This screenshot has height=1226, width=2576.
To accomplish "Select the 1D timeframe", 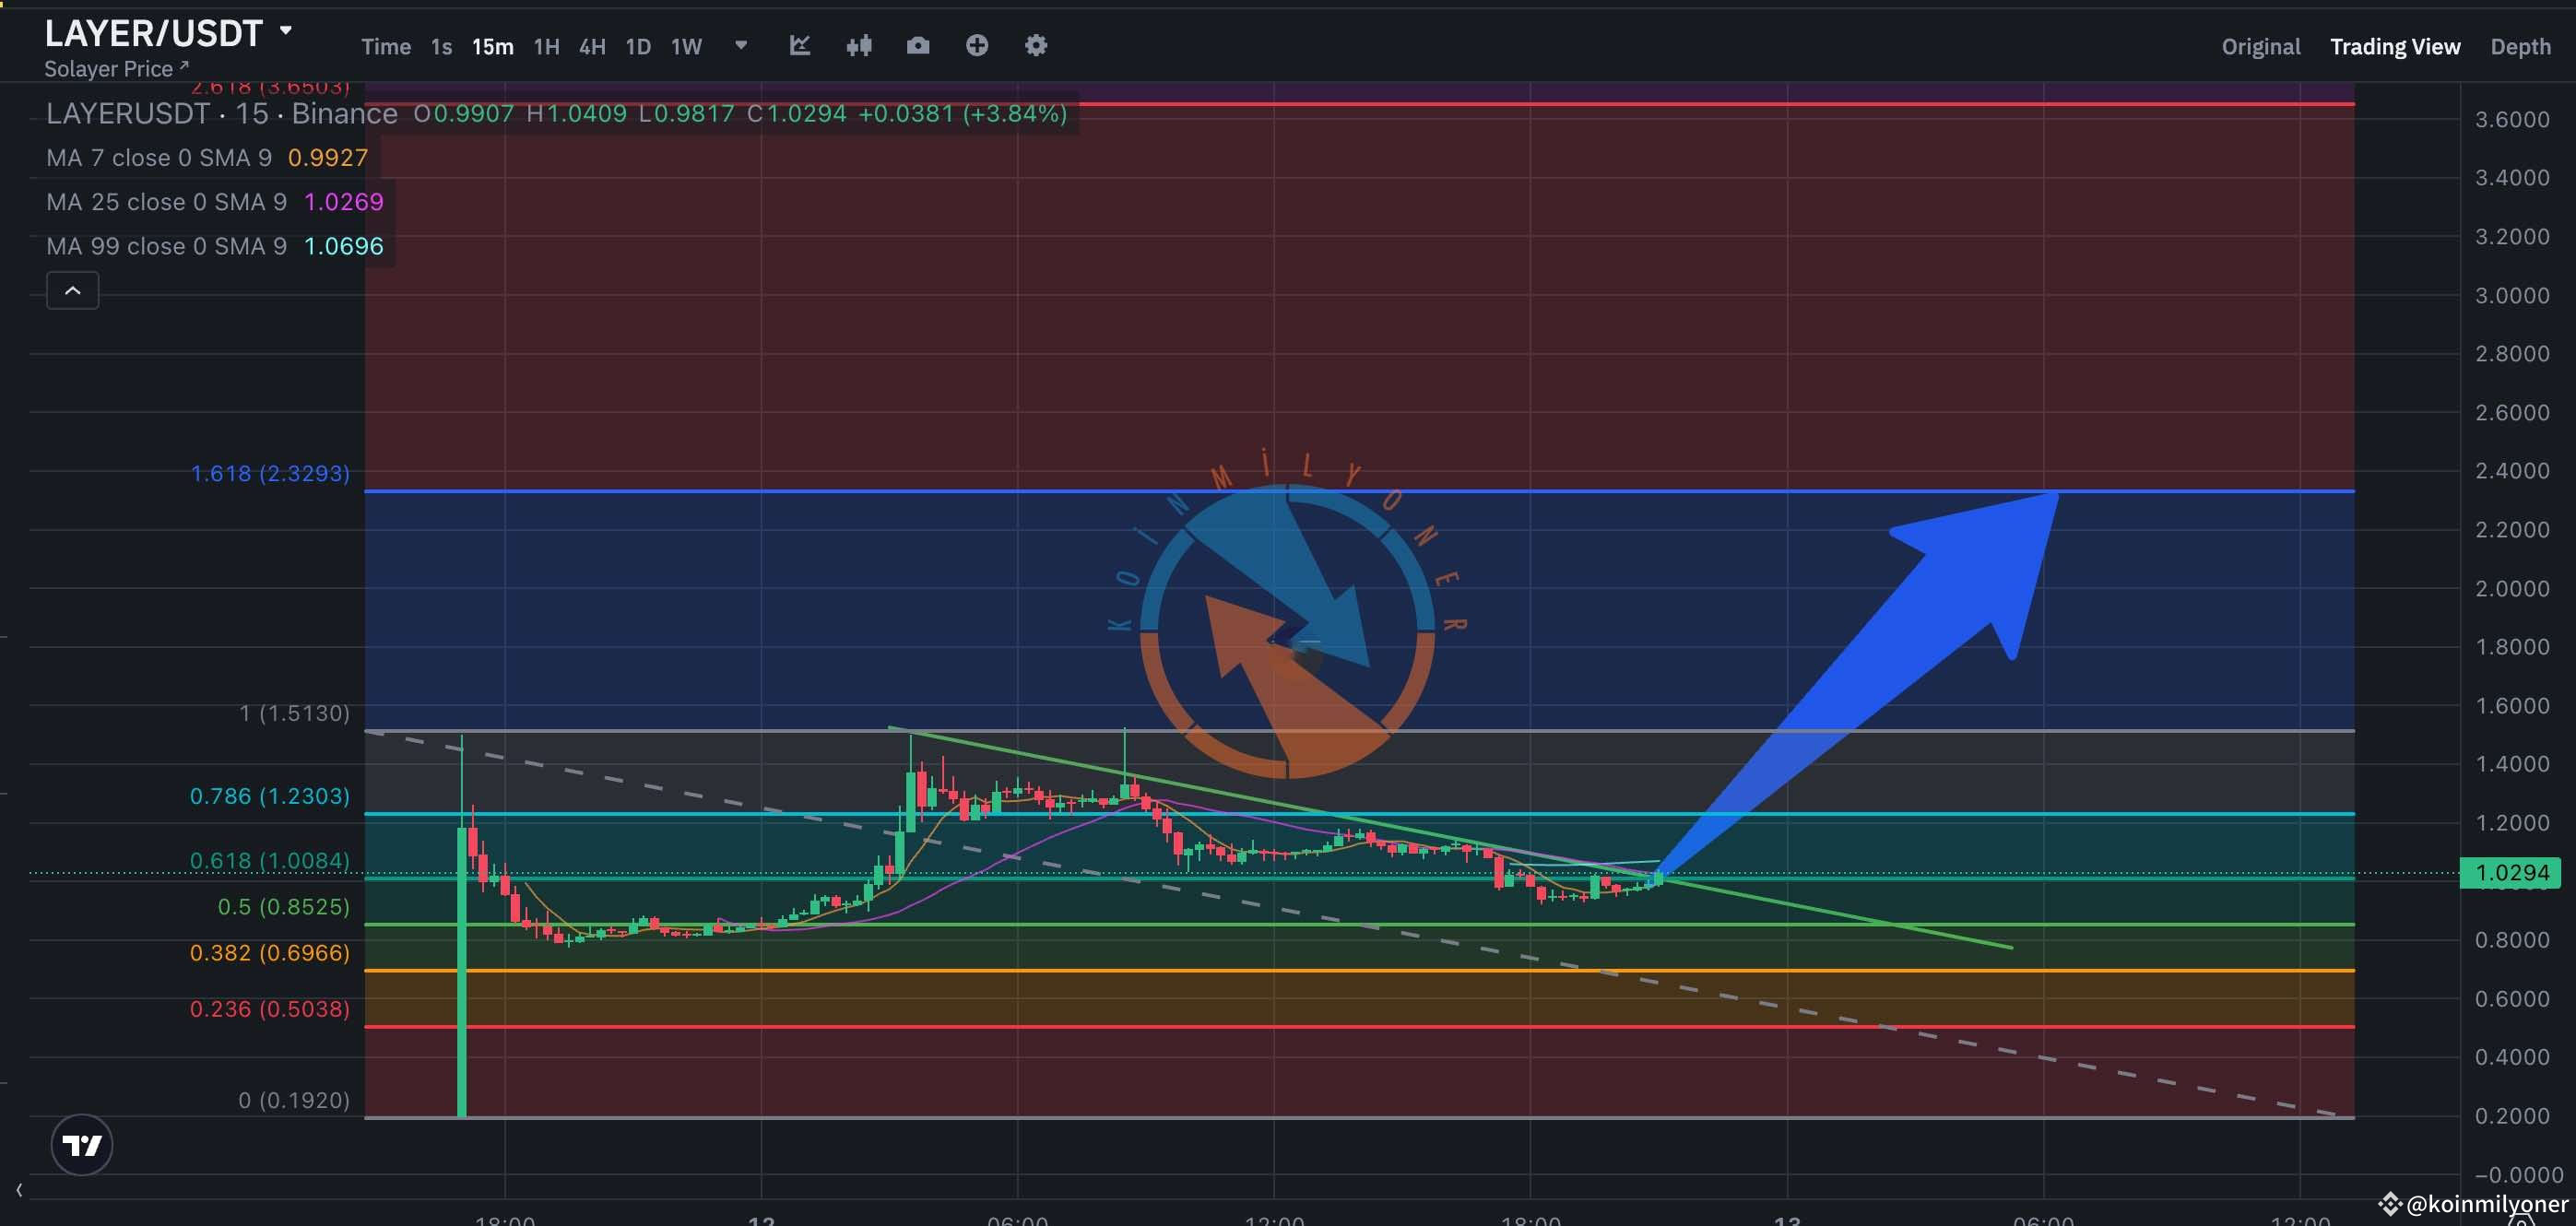I will coord(638,46).
